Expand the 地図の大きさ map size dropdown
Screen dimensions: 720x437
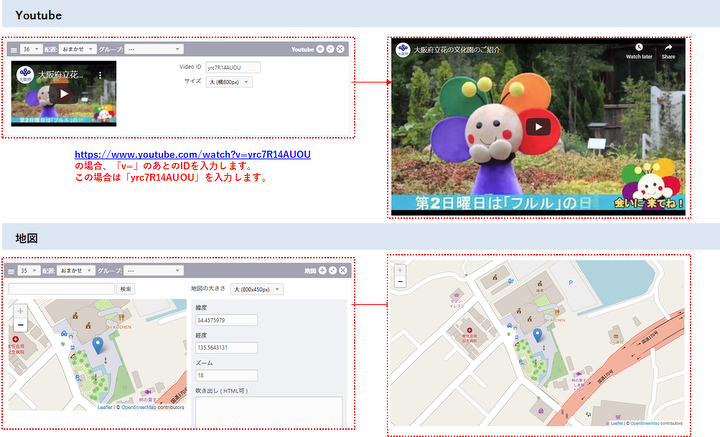[x=257, y=289]
